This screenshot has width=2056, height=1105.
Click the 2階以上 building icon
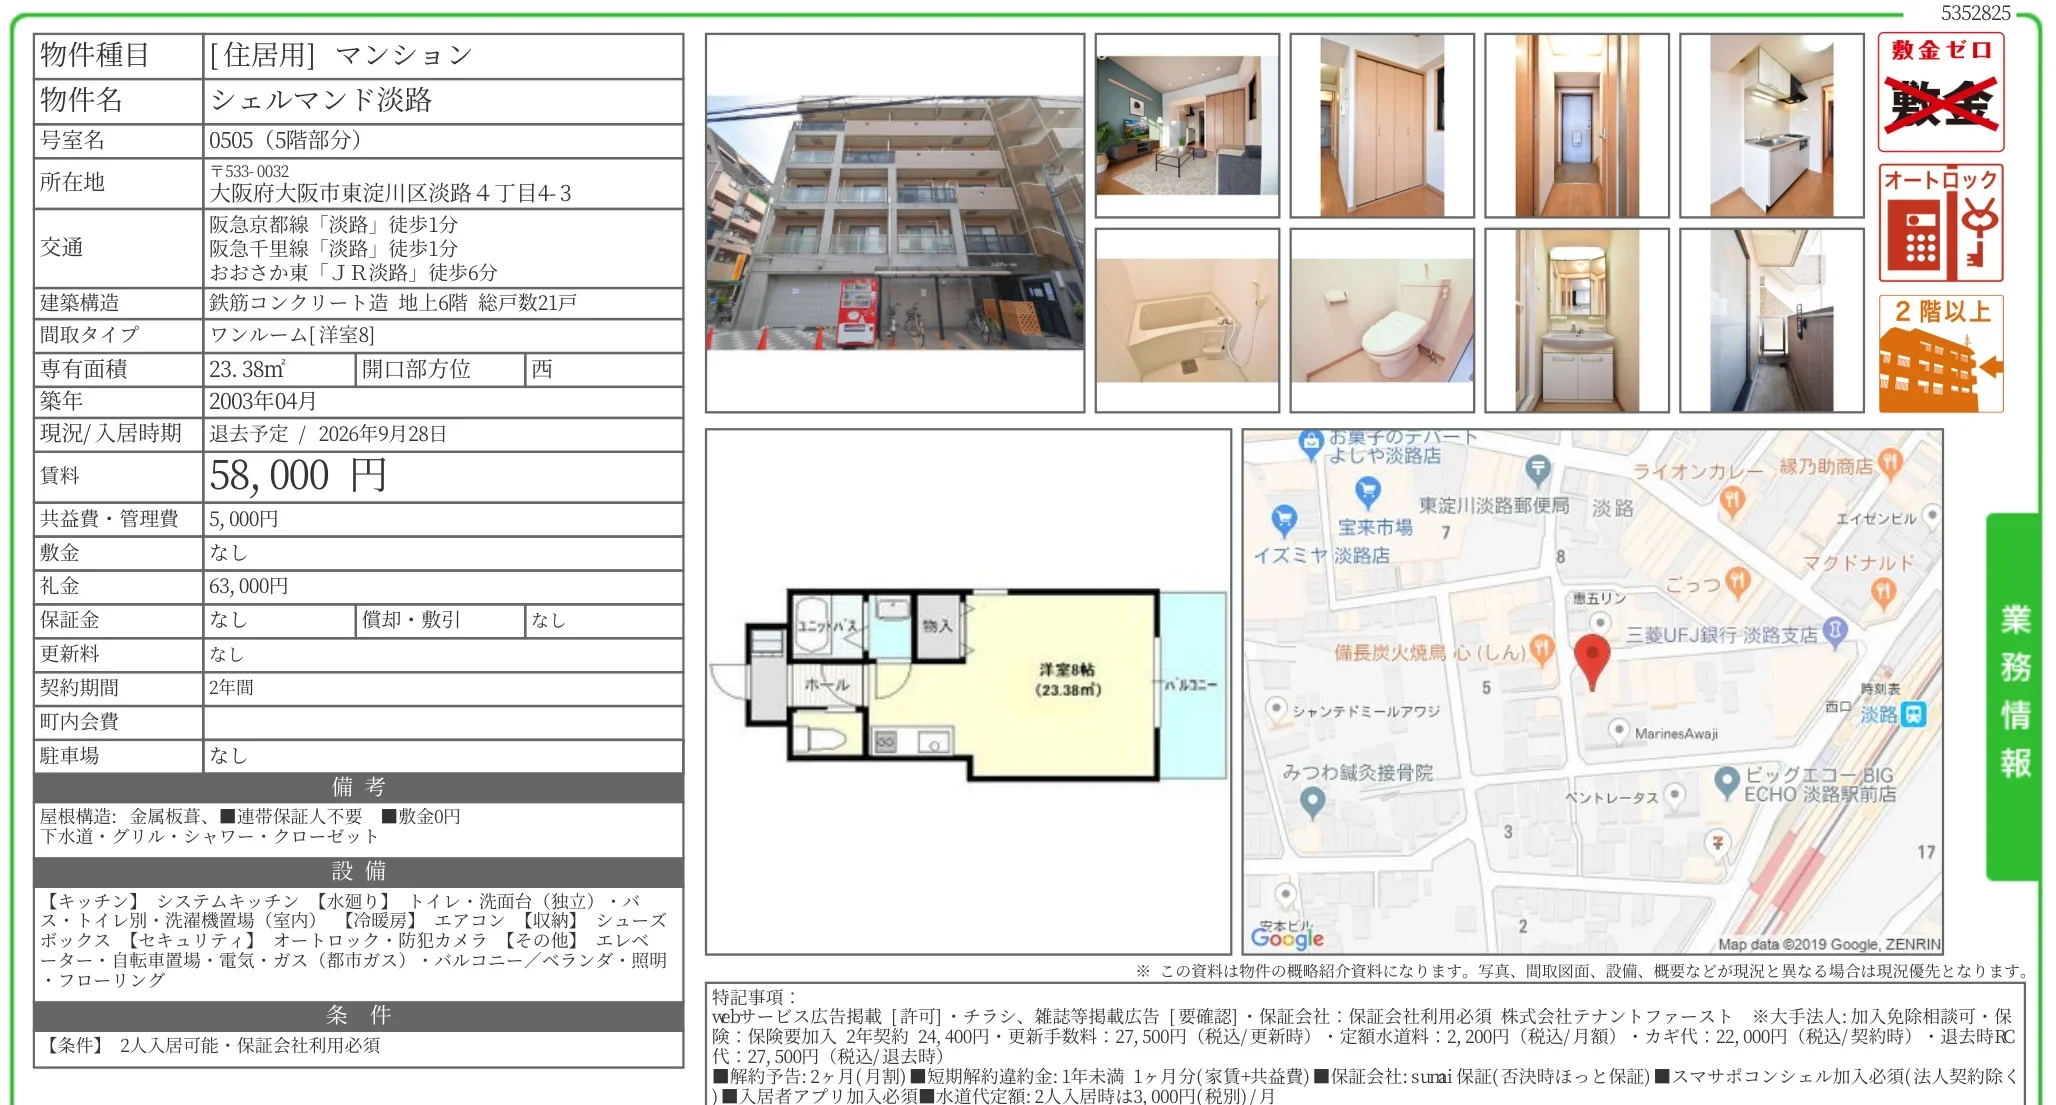1940,354
